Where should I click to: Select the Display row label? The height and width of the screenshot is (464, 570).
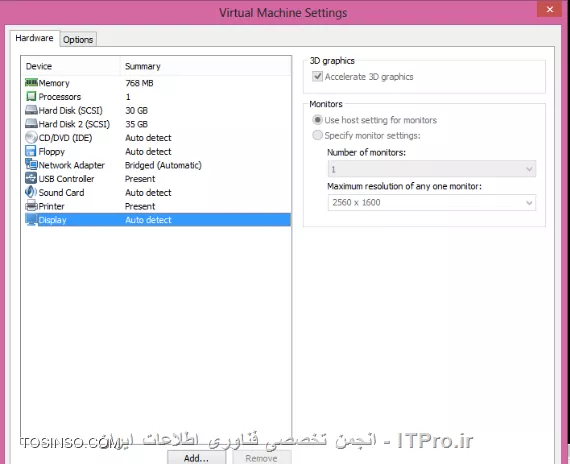(x=52, y=220)
